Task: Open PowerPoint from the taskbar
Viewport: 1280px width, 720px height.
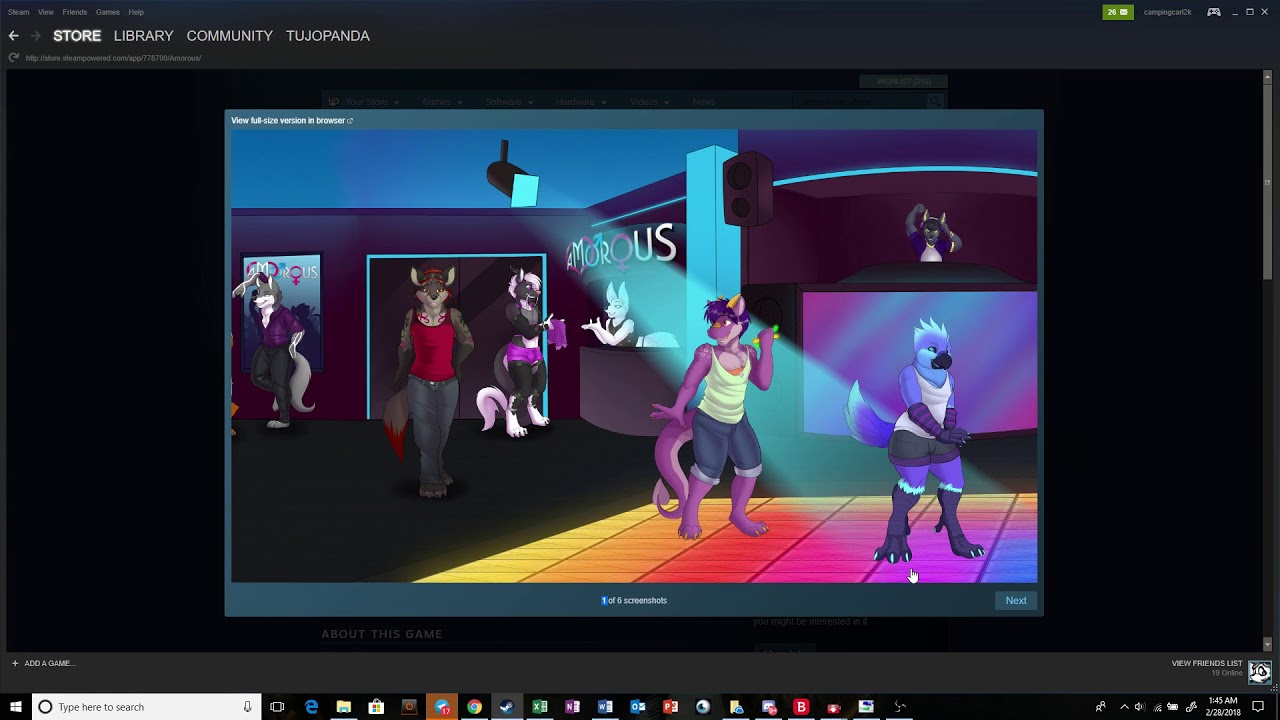Action: (x=670, y=707)
